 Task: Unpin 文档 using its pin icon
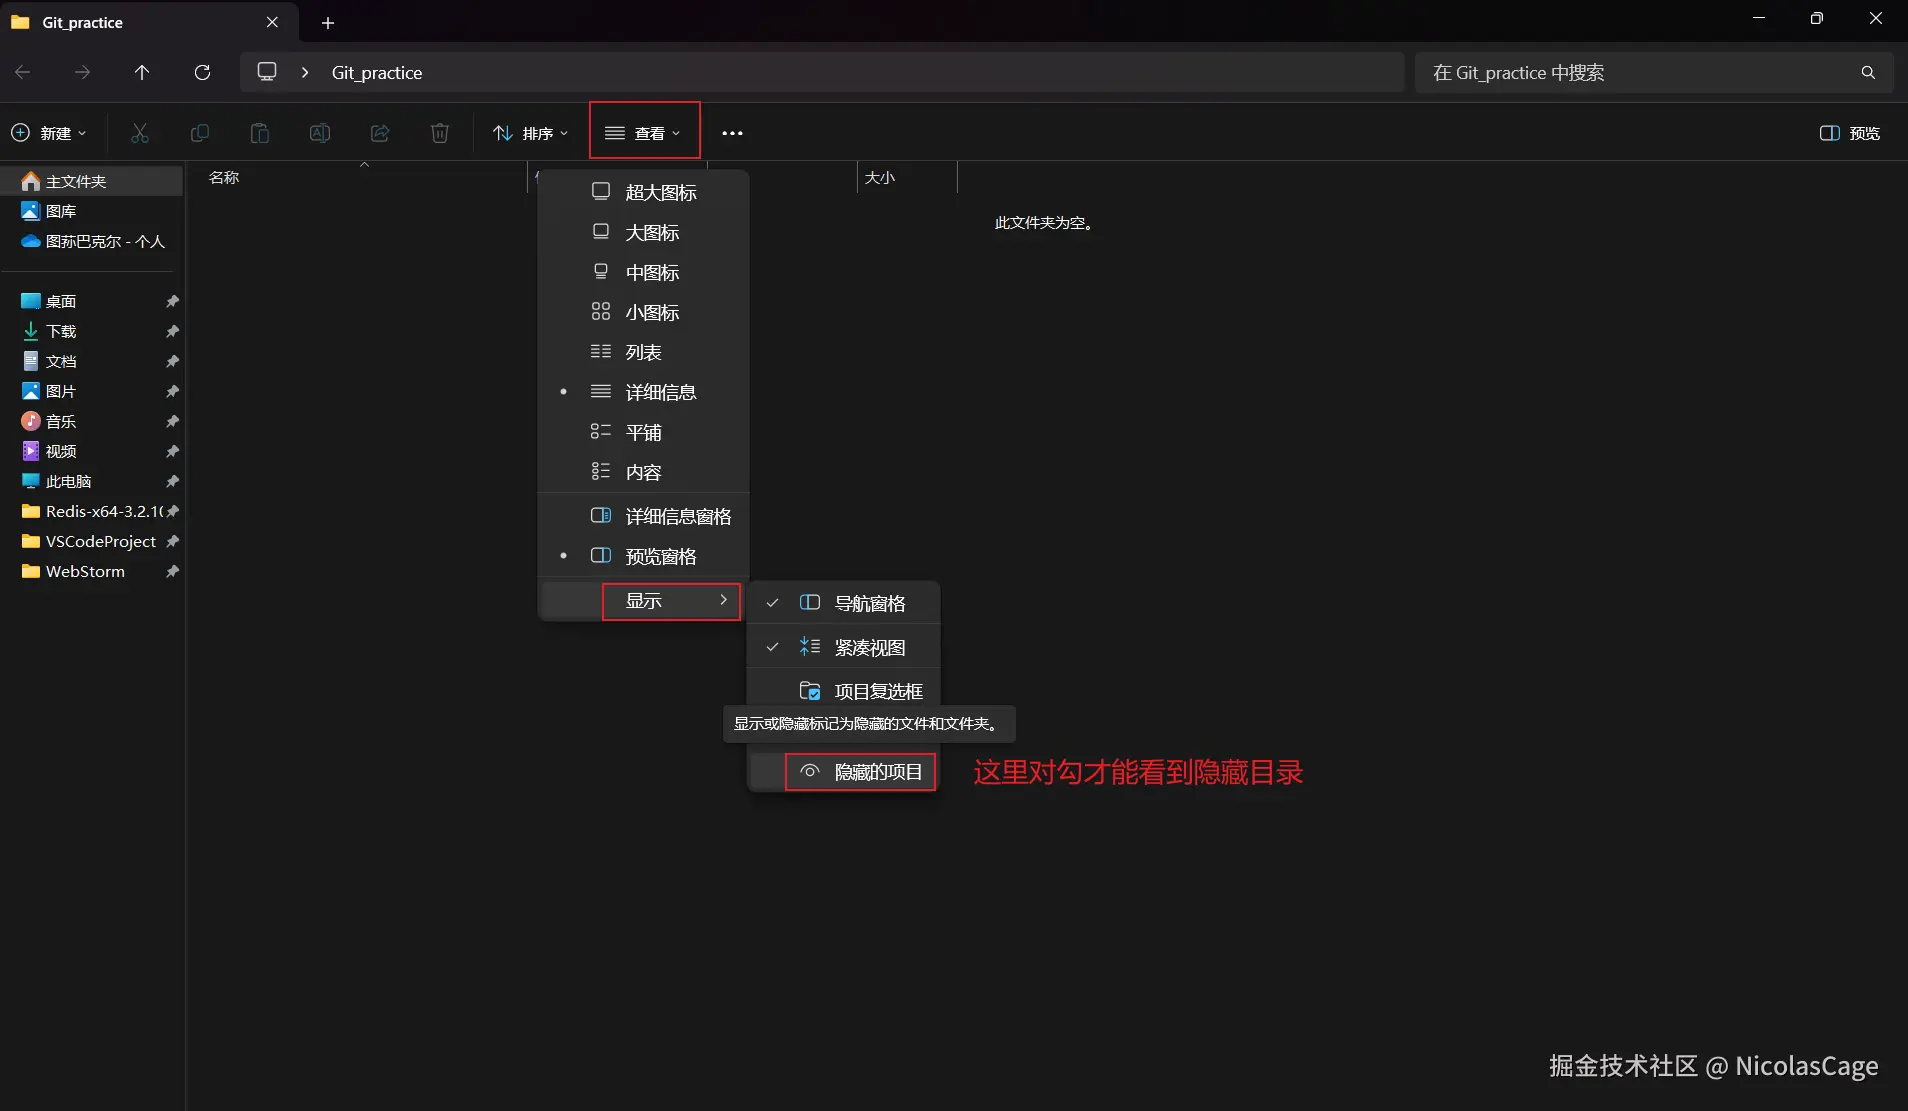point(172,361)
